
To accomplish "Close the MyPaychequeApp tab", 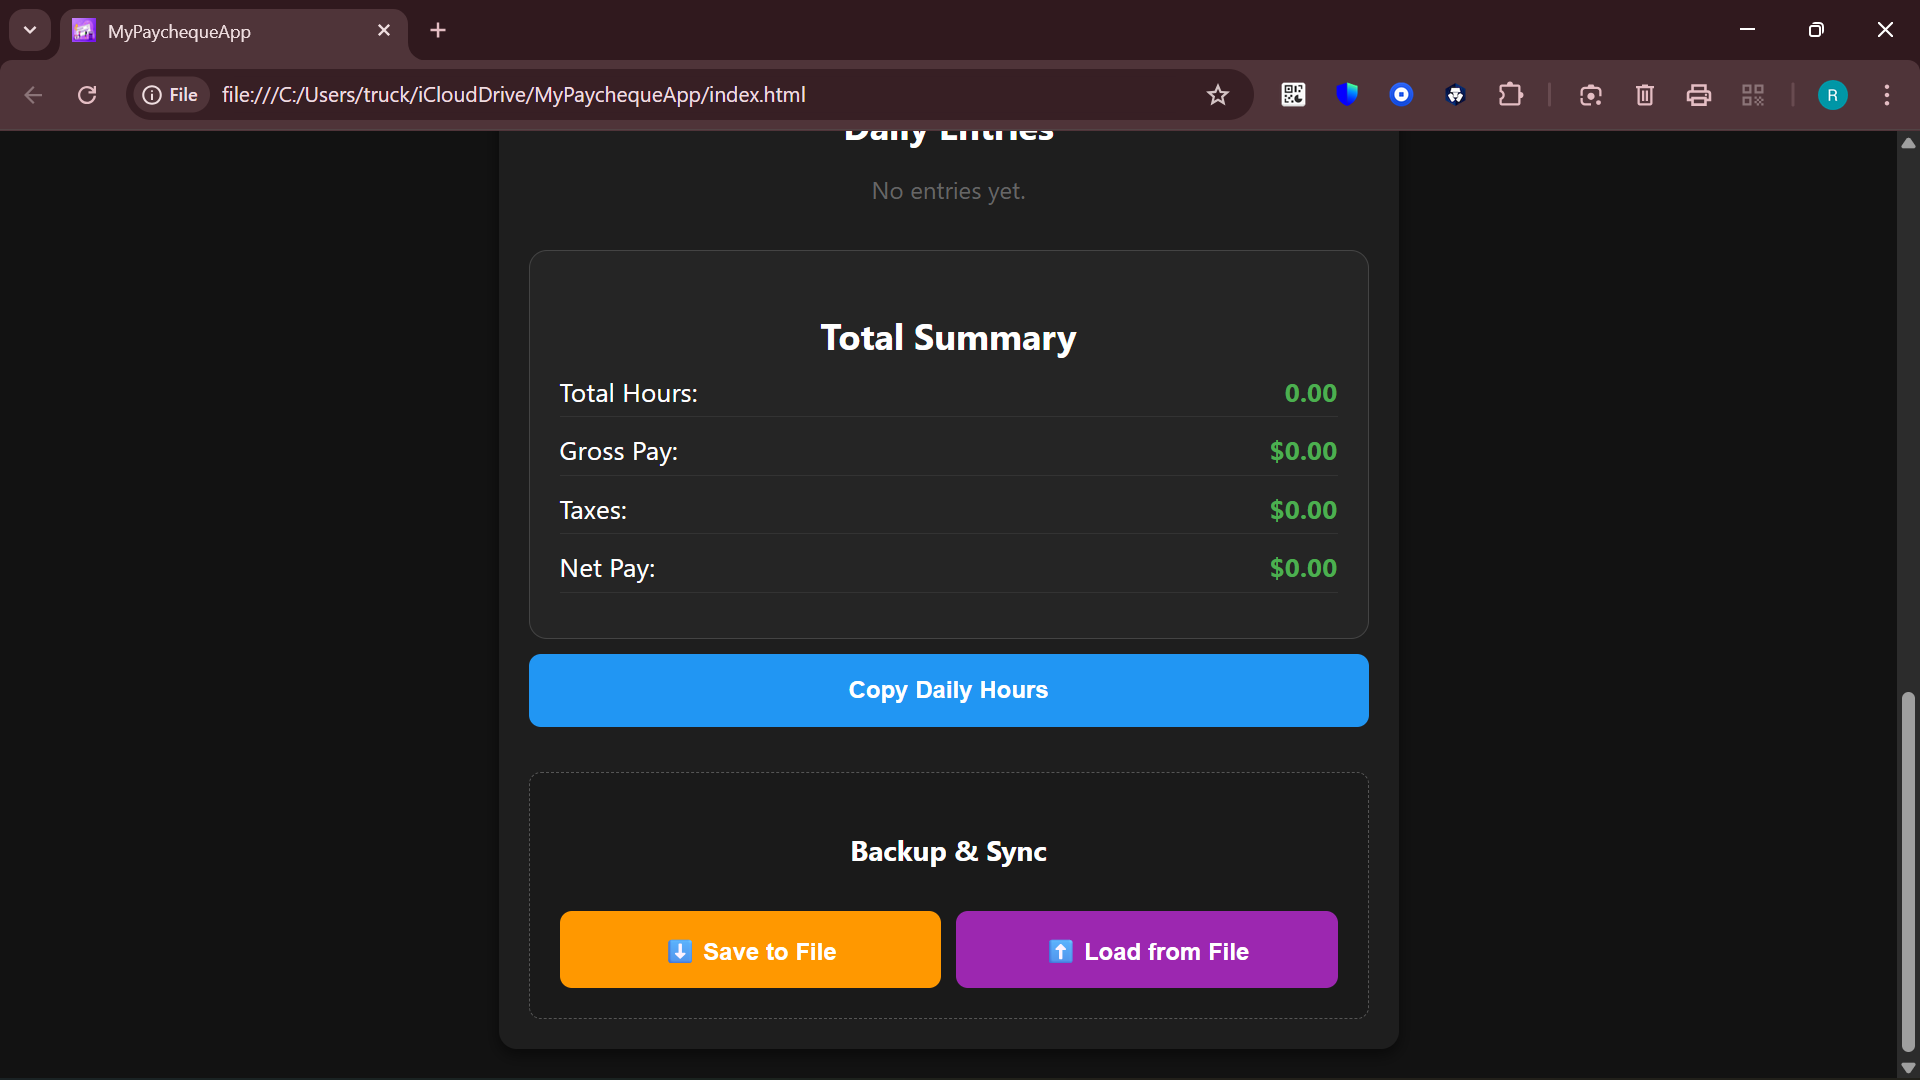I will click(384, 30).
